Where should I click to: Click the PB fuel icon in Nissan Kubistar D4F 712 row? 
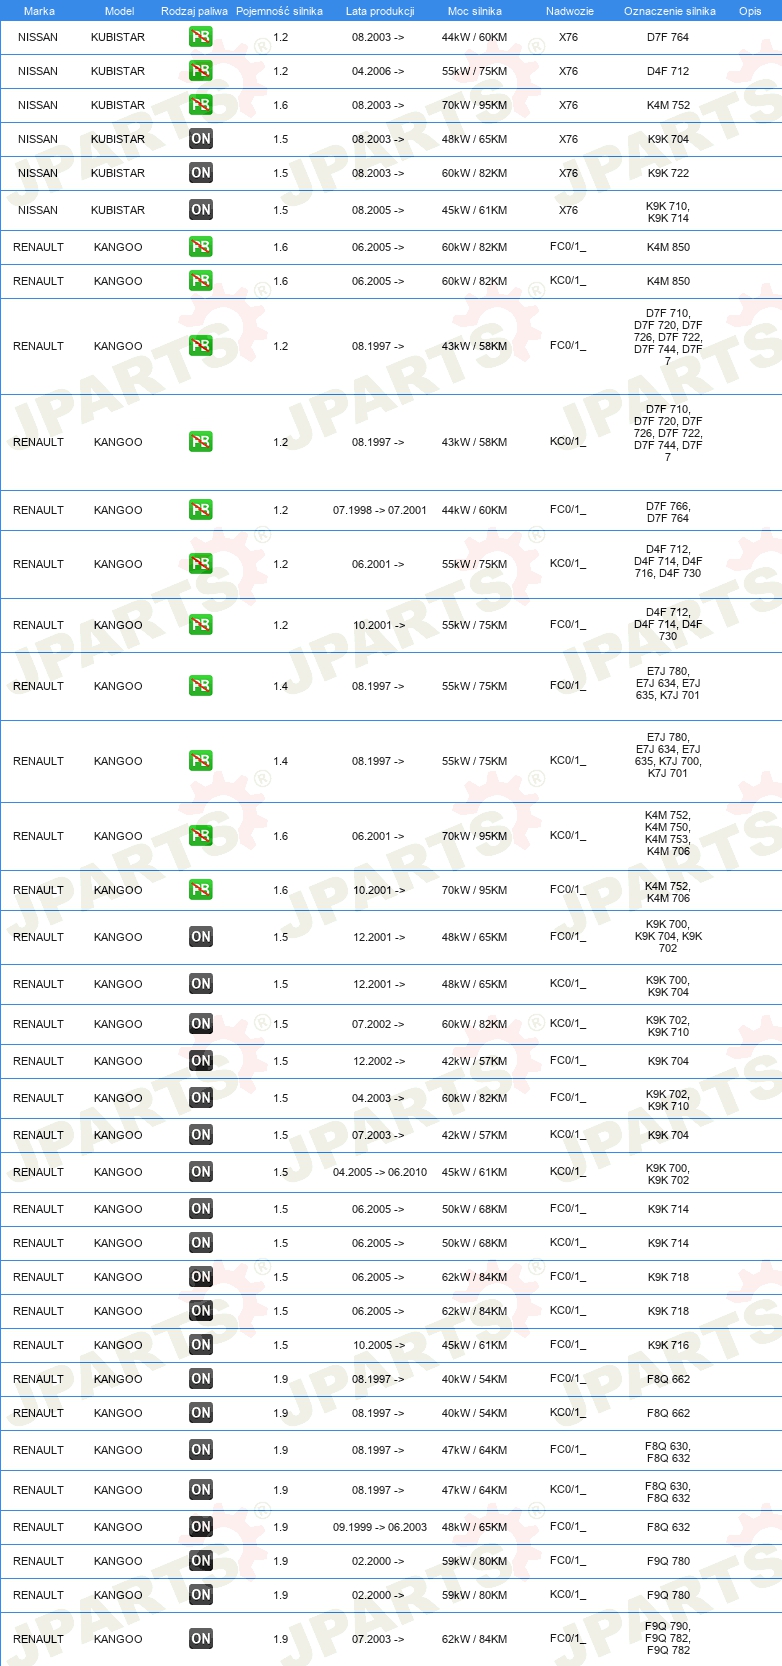[x=200, y=71]
